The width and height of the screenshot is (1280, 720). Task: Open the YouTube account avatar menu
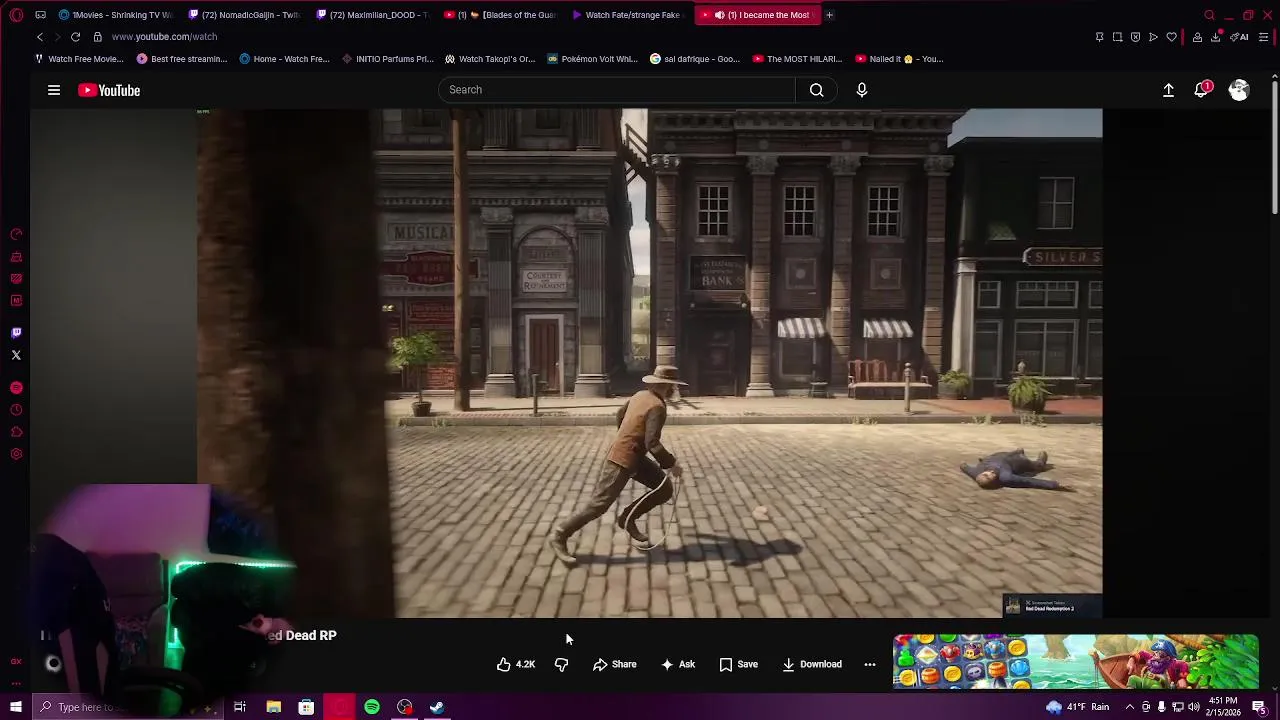[1239, 90]
